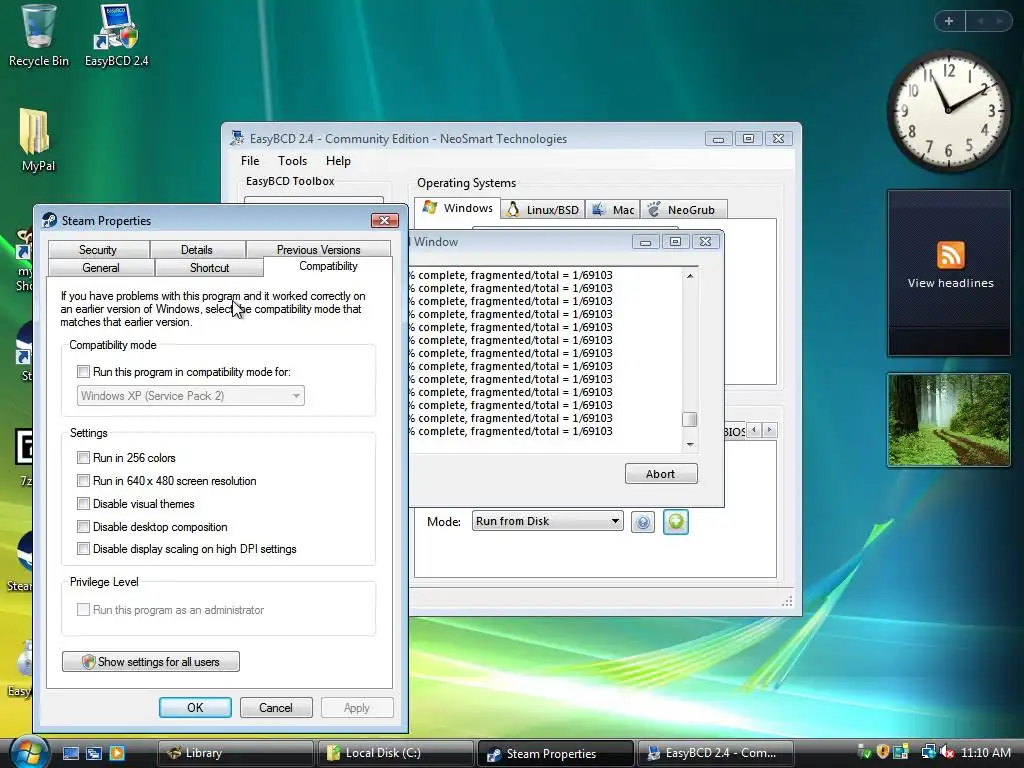Click OK in Steam Properties
This screenshot has width=1024, height=768.
coord(195,707)
